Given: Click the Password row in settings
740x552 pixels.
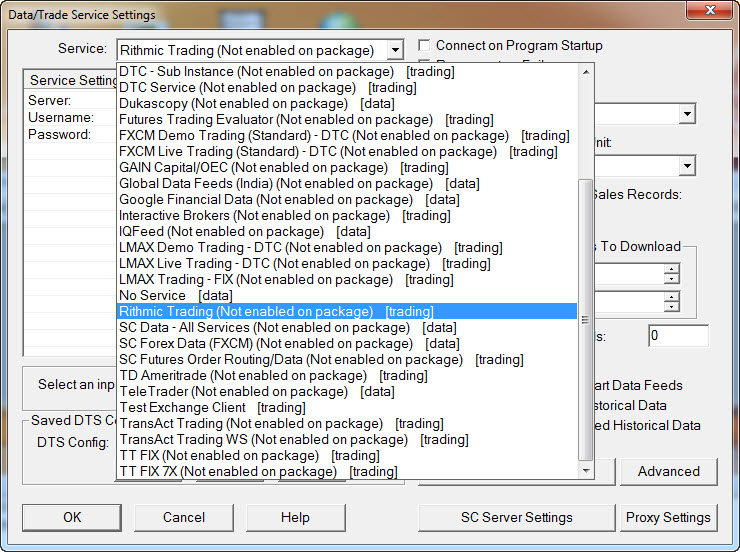Looking at the screenshot, I should point(71,134).
